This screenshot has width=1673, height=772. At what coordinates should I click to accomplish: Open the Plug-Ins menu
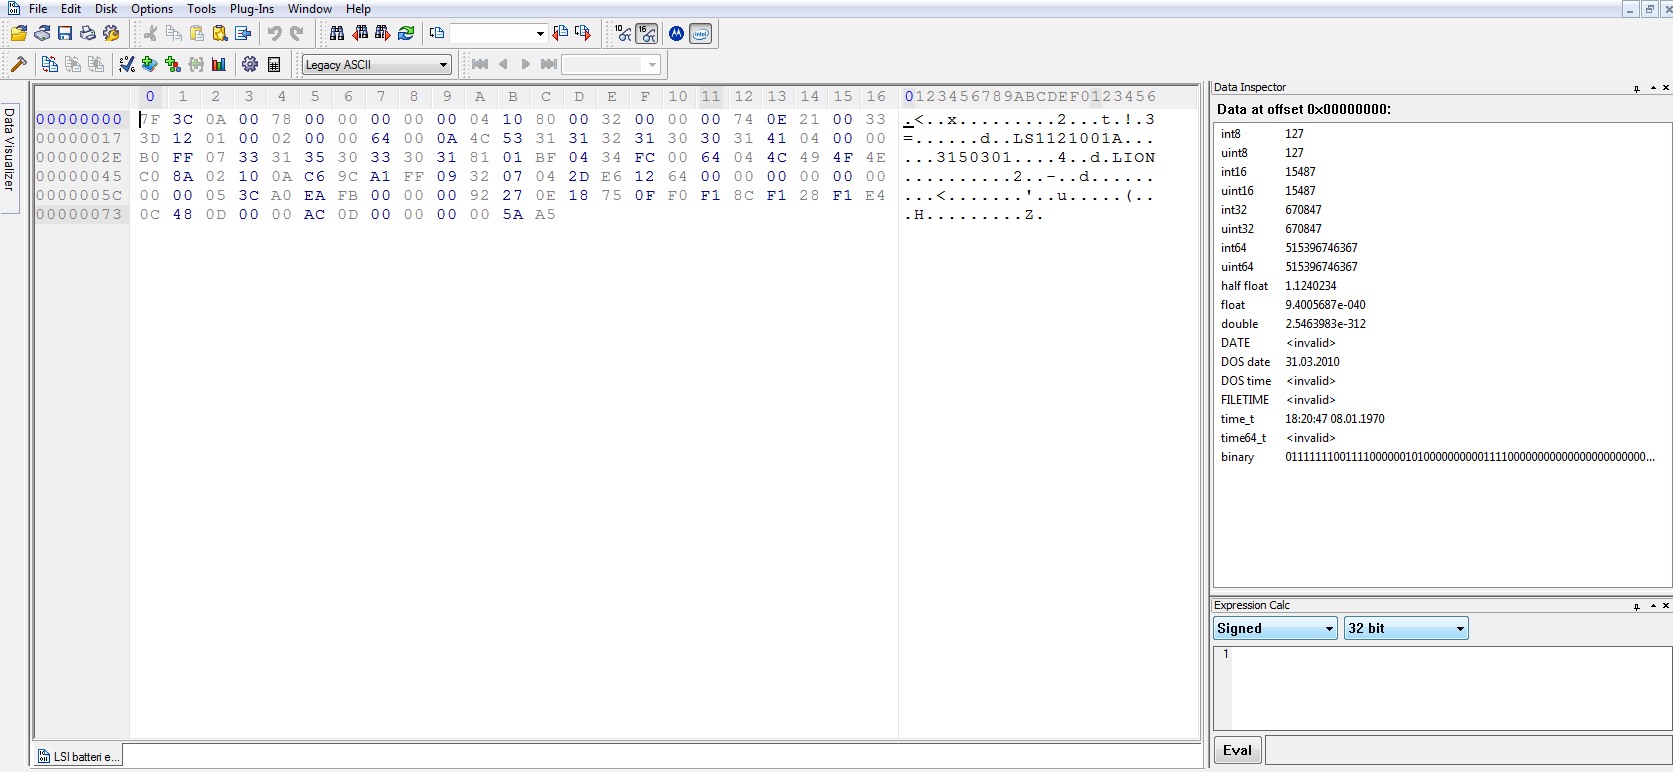(252, 9)
